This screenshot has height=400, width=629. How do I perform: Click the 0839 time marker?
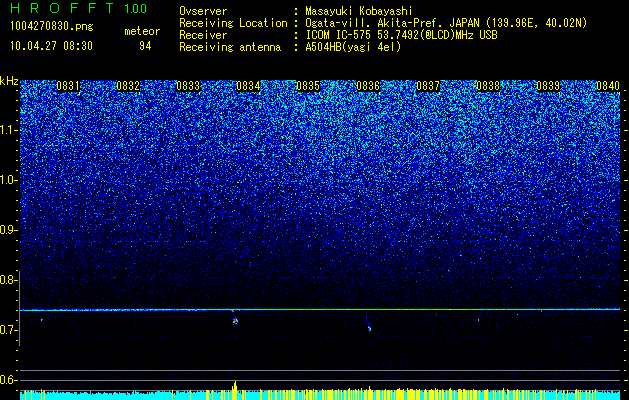click(x=548, y=86)
